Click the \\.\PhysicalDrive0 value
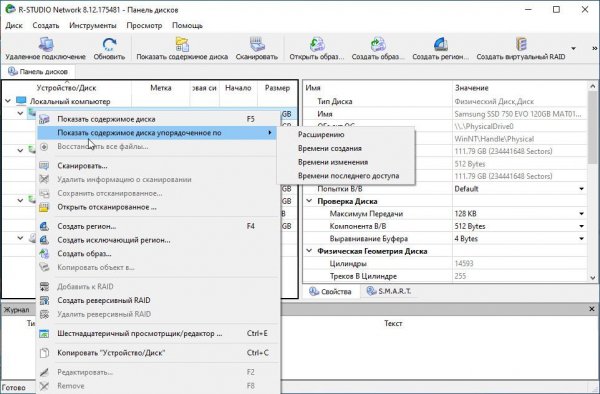This screenshot has width=600, height=394. coord(484,127)
